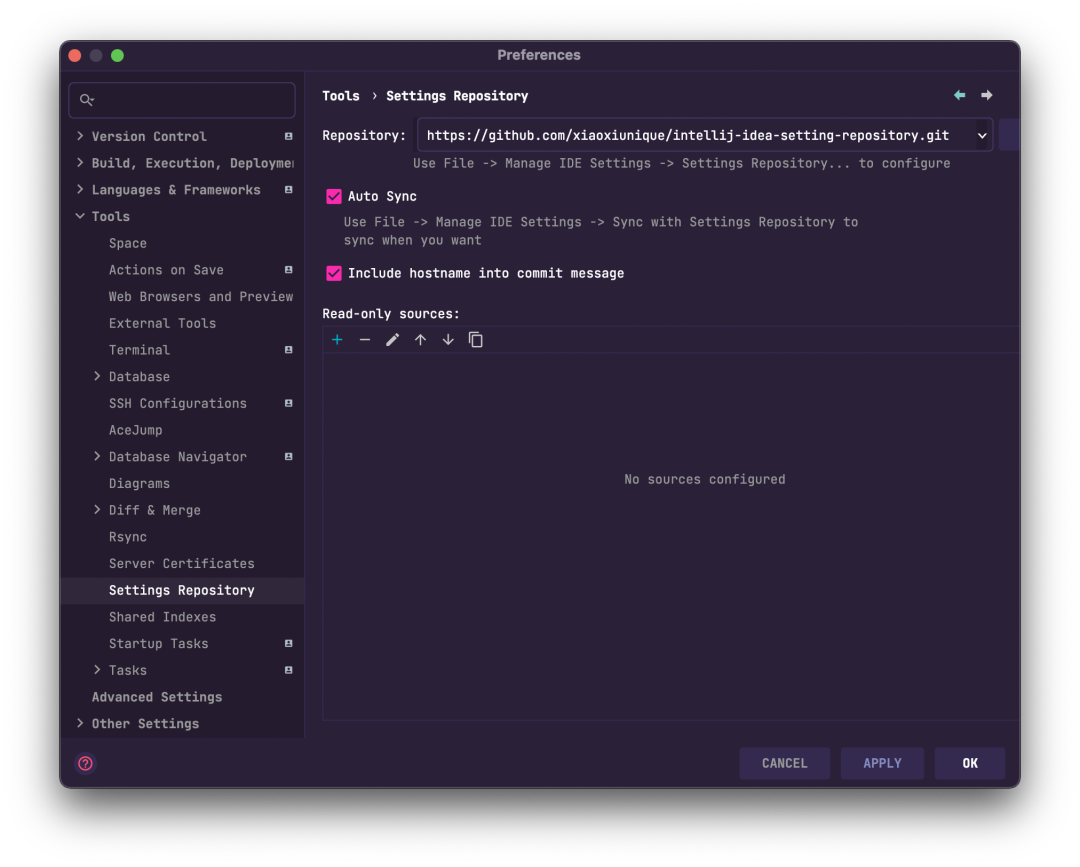The width and height of the screenshot is (1080, 867).
Task: Expand Other Settings
Action: [x=80, y=723]
